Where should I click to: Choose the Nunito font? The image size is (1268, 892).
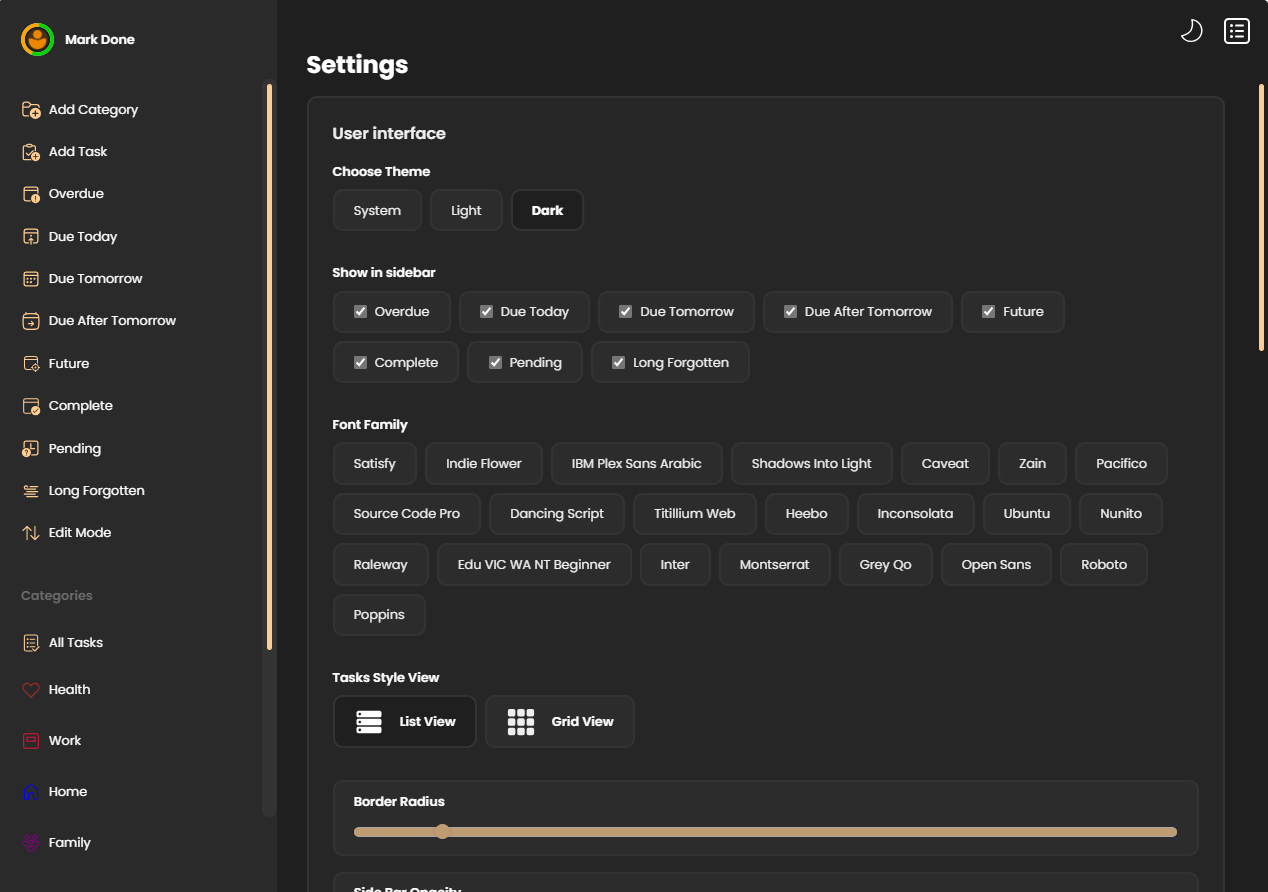click(1121, 514)
